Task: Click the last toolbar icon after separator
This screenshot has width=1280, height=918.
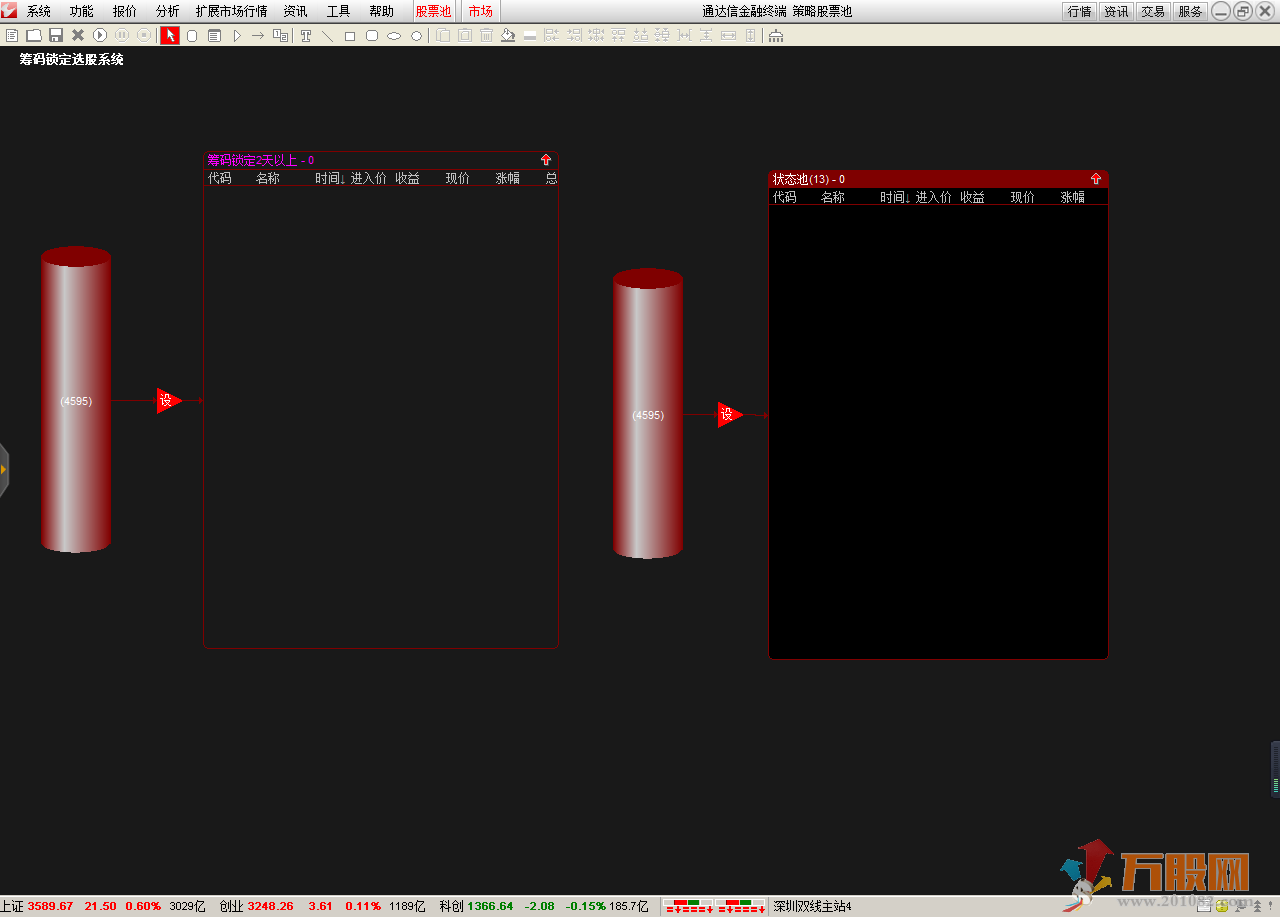Action: pos(776,35)
